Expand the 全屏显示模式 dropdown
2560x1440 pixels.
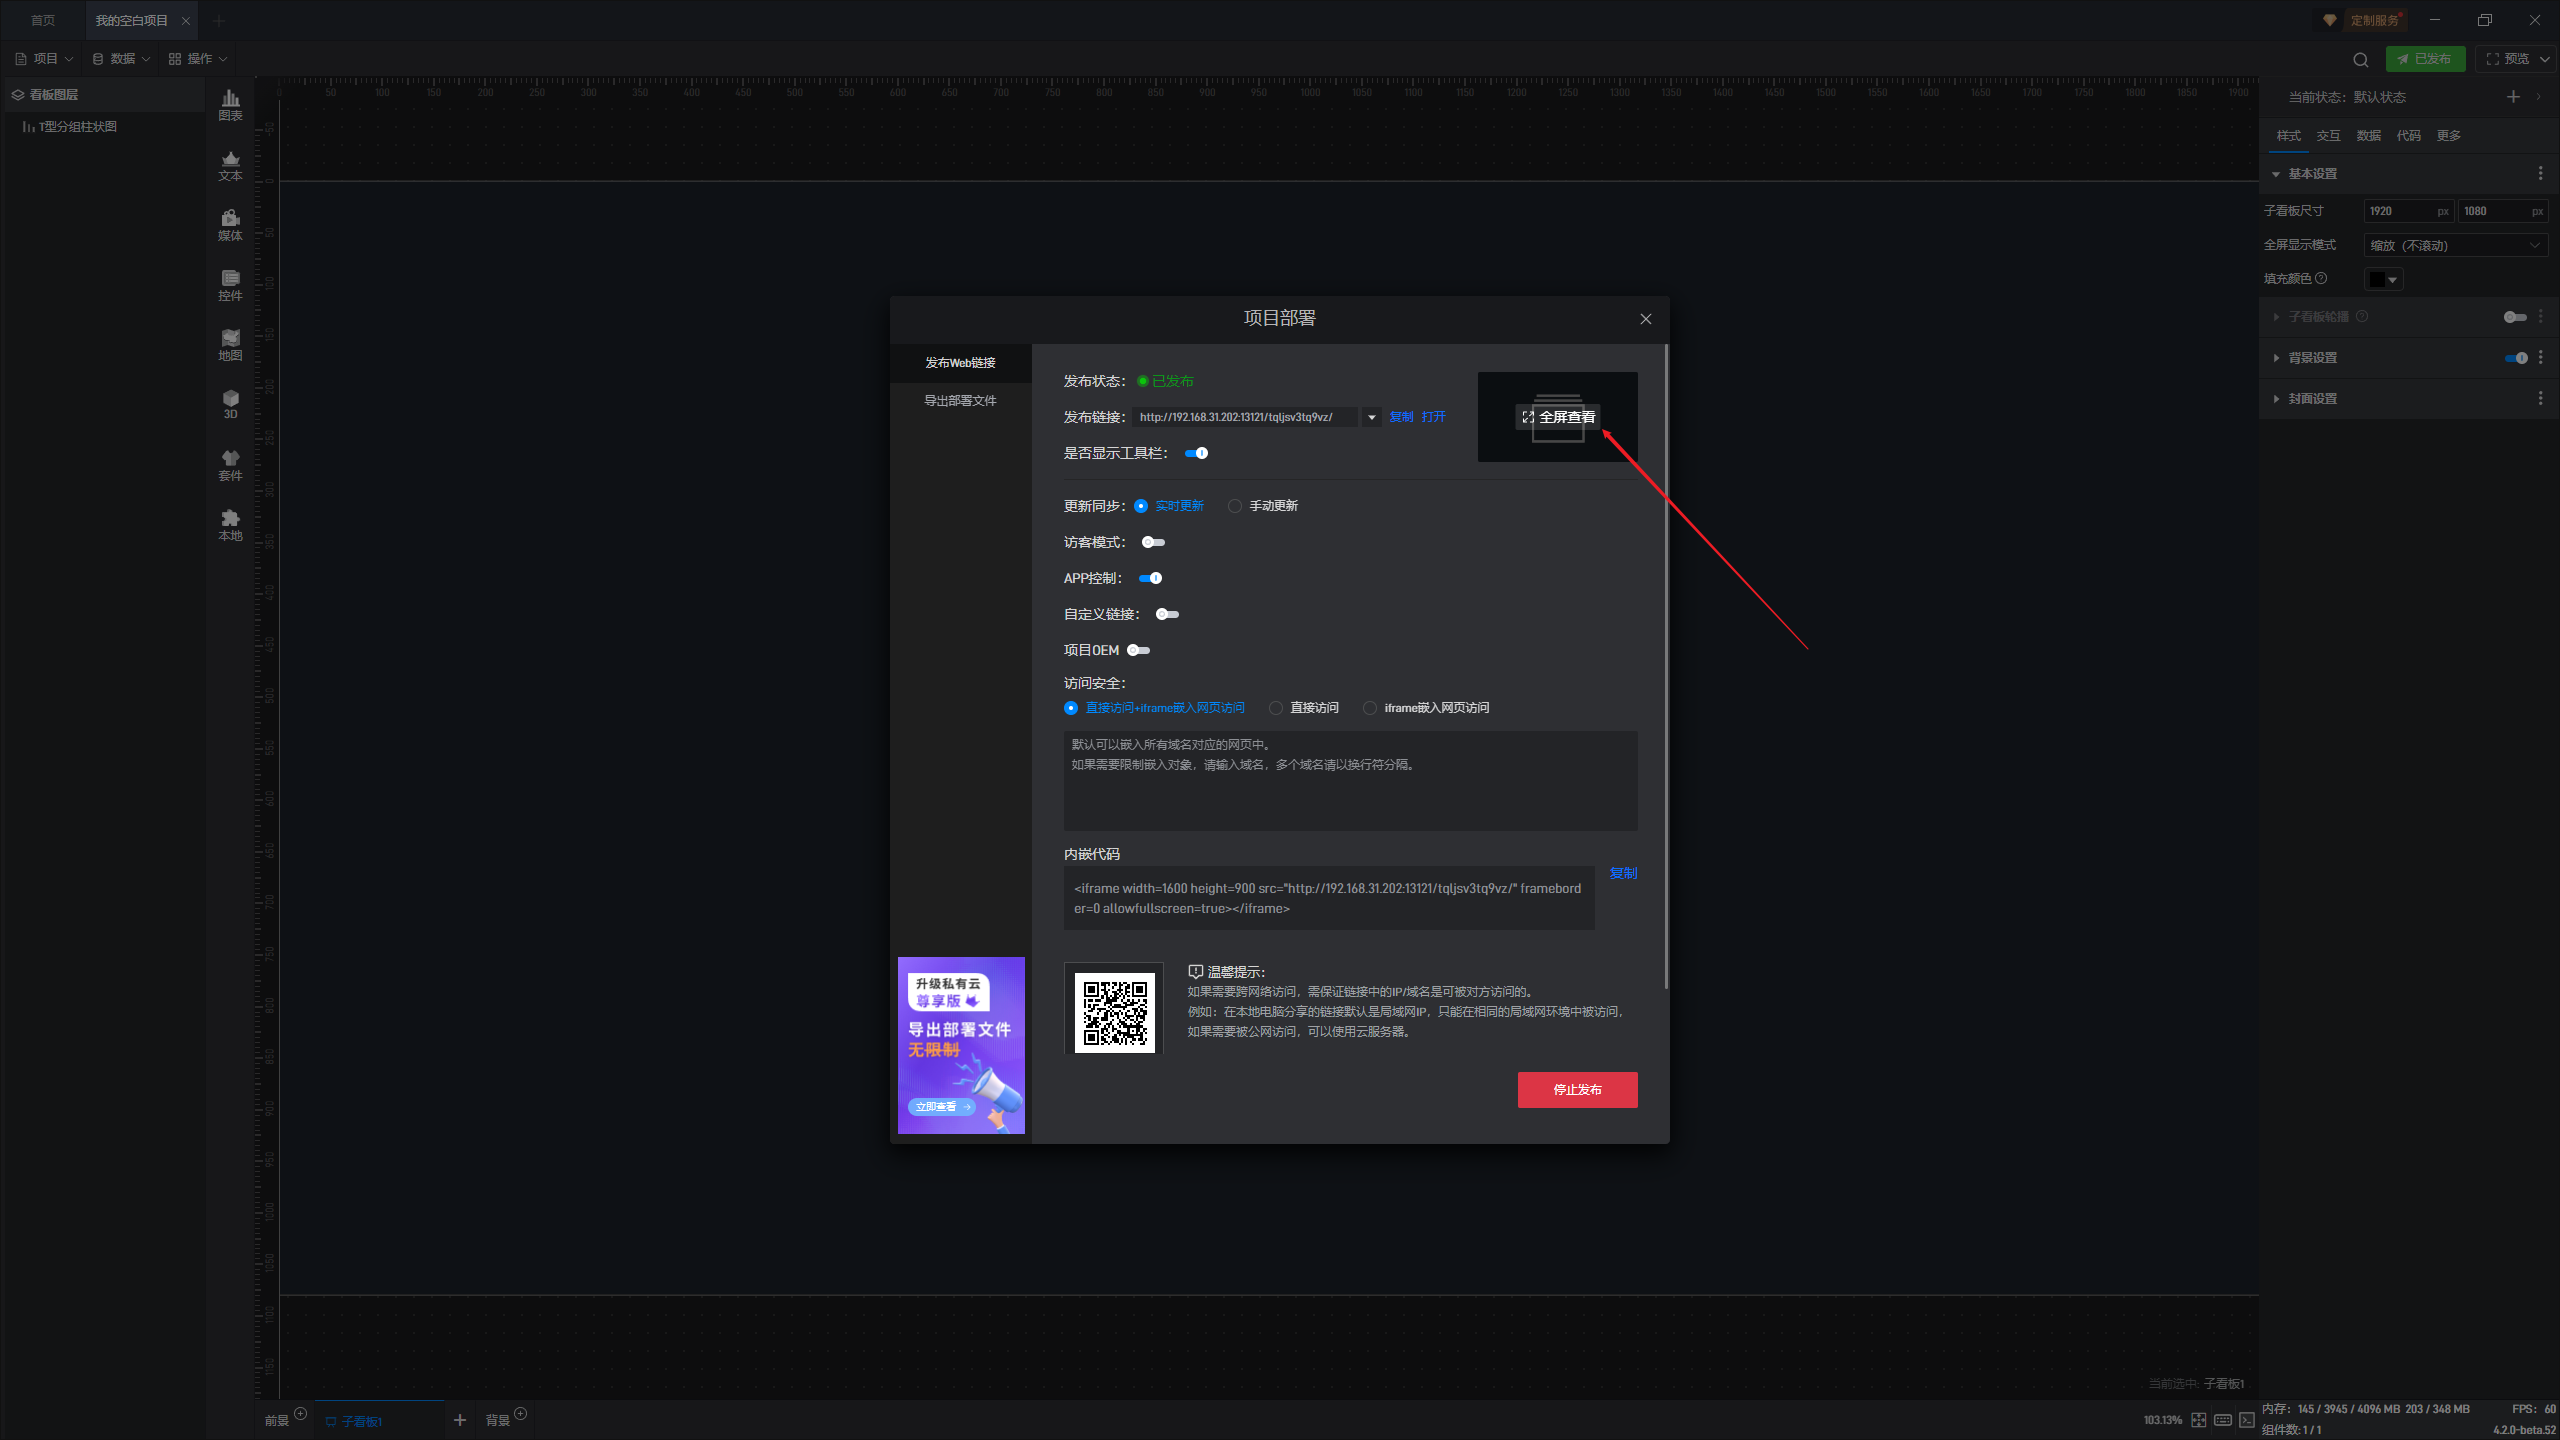click(2455, 245)
